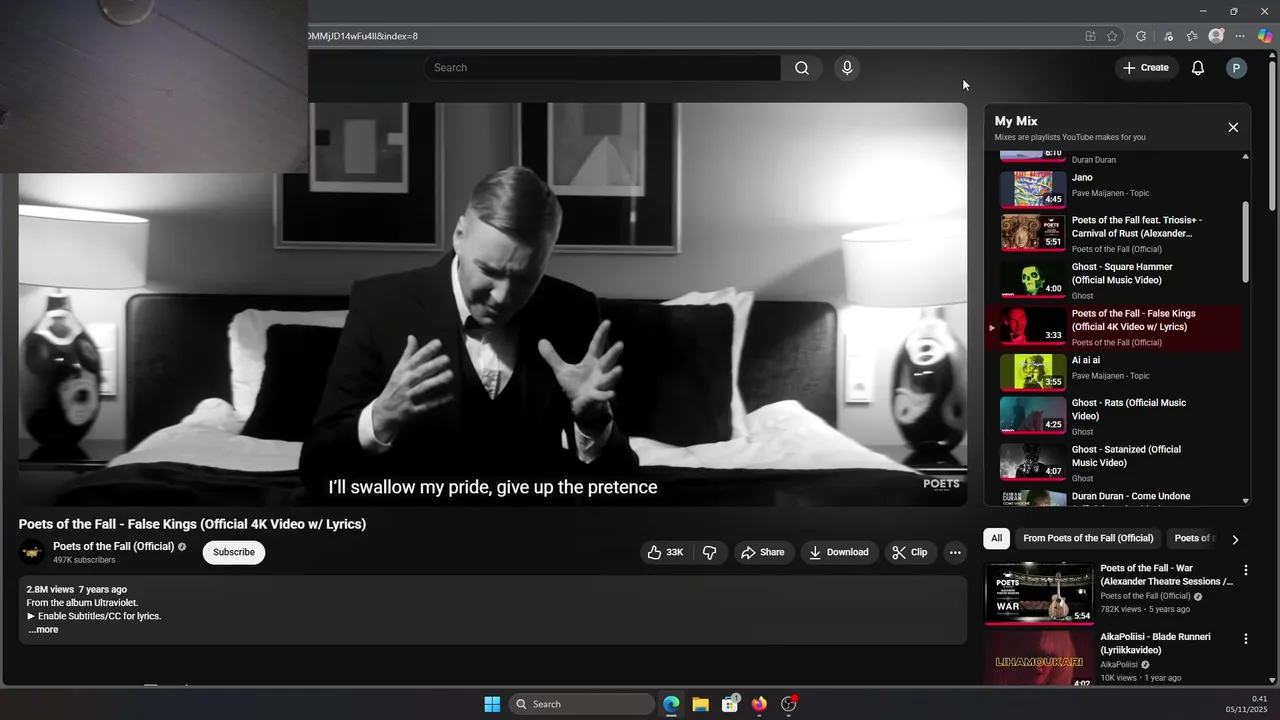1280x720 pixels.
Task: Click the video player frame
Action: (492, 304)
